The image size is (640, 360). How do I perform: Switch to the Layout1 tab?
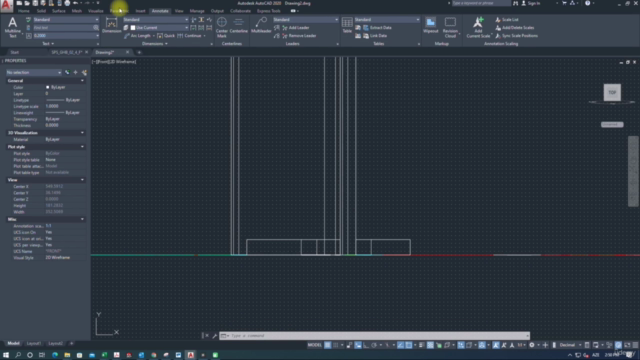click(34, 343)
